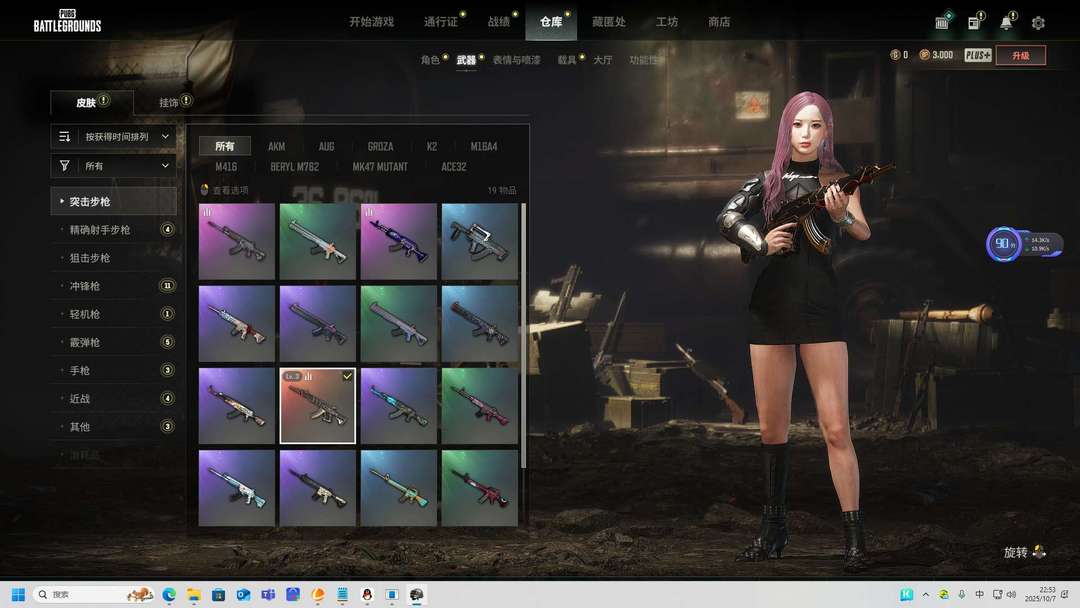Image resolution: width=1080 pixels, height=608 pixels.
Task: Expand 轻机枪 category
Action: coord(114,314)
